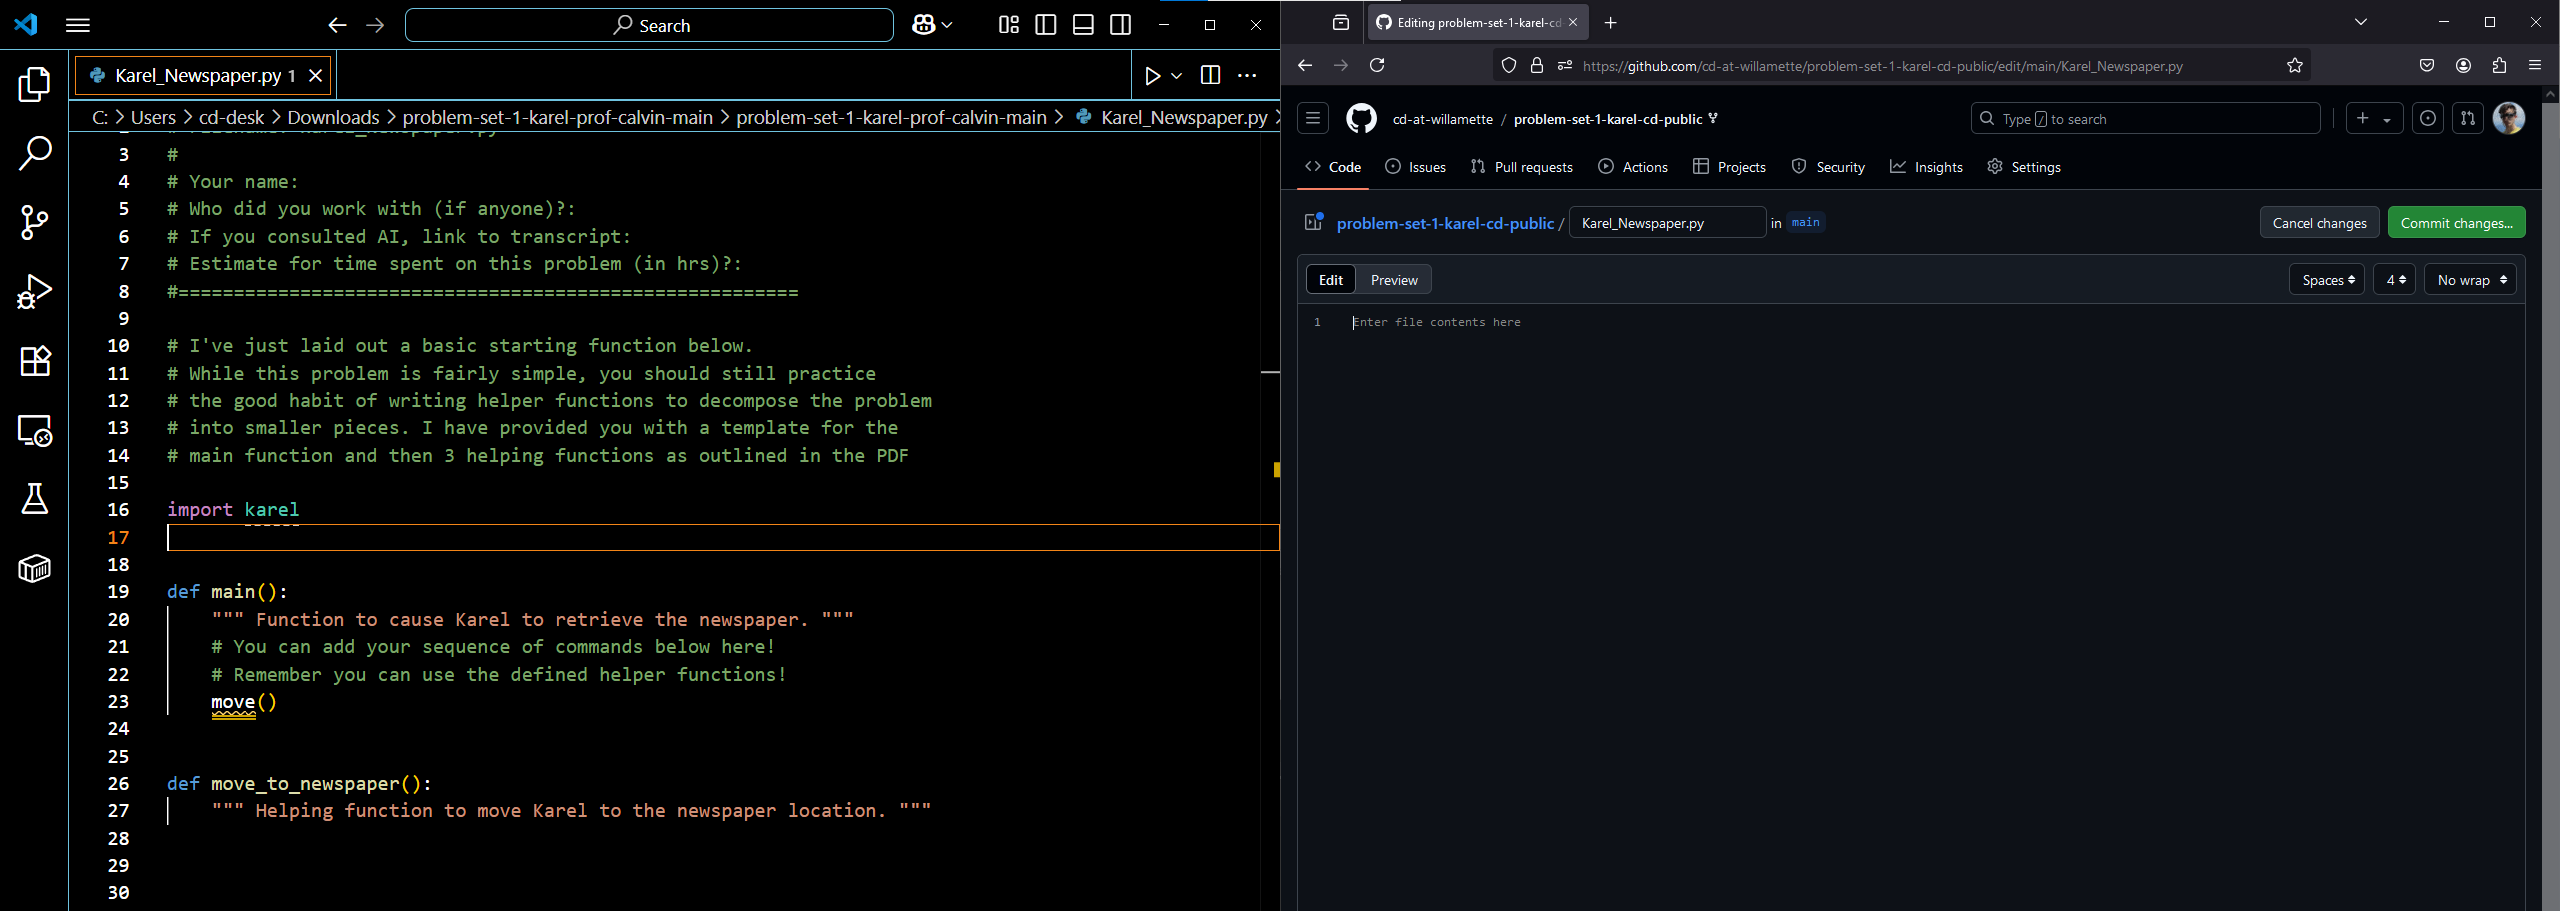Viewport: 2560px width, 911px height.
Task: Open the Pull requests repository tab
Action: point(1522,167)
